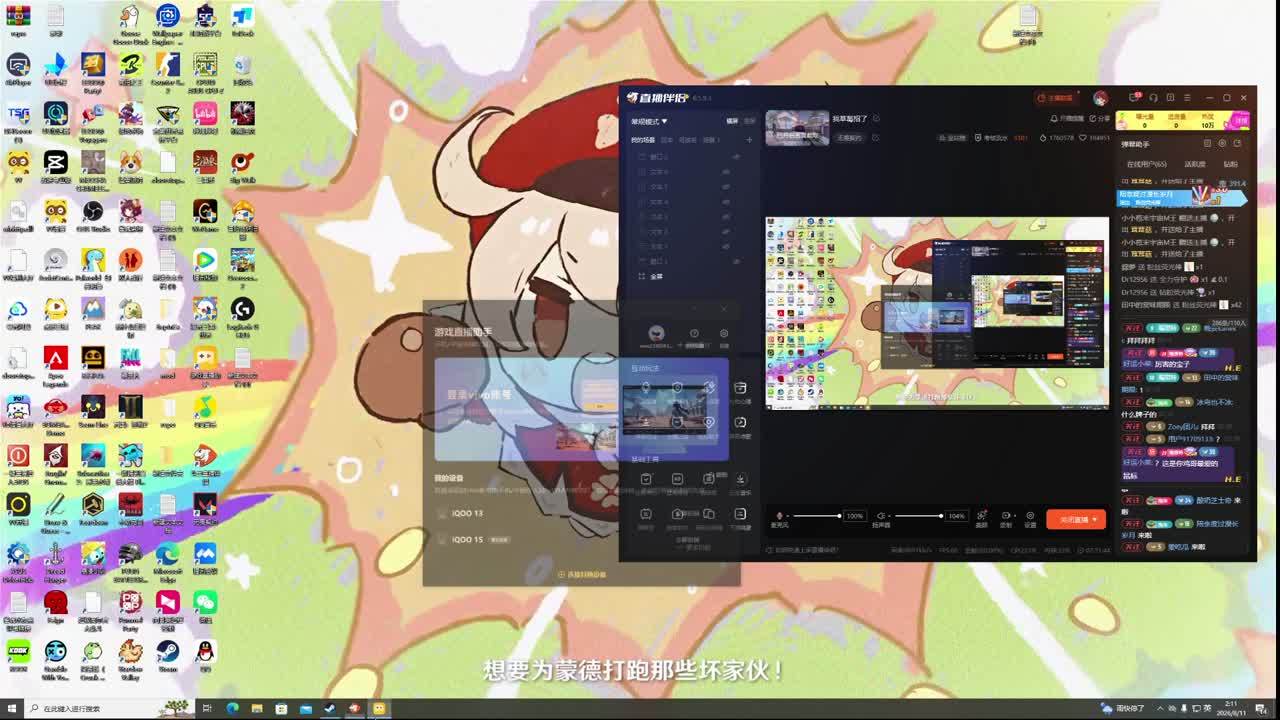Open the Steam desktop shortcut
This screenshot has width=1280, height=720.
[x=167, y=656]
